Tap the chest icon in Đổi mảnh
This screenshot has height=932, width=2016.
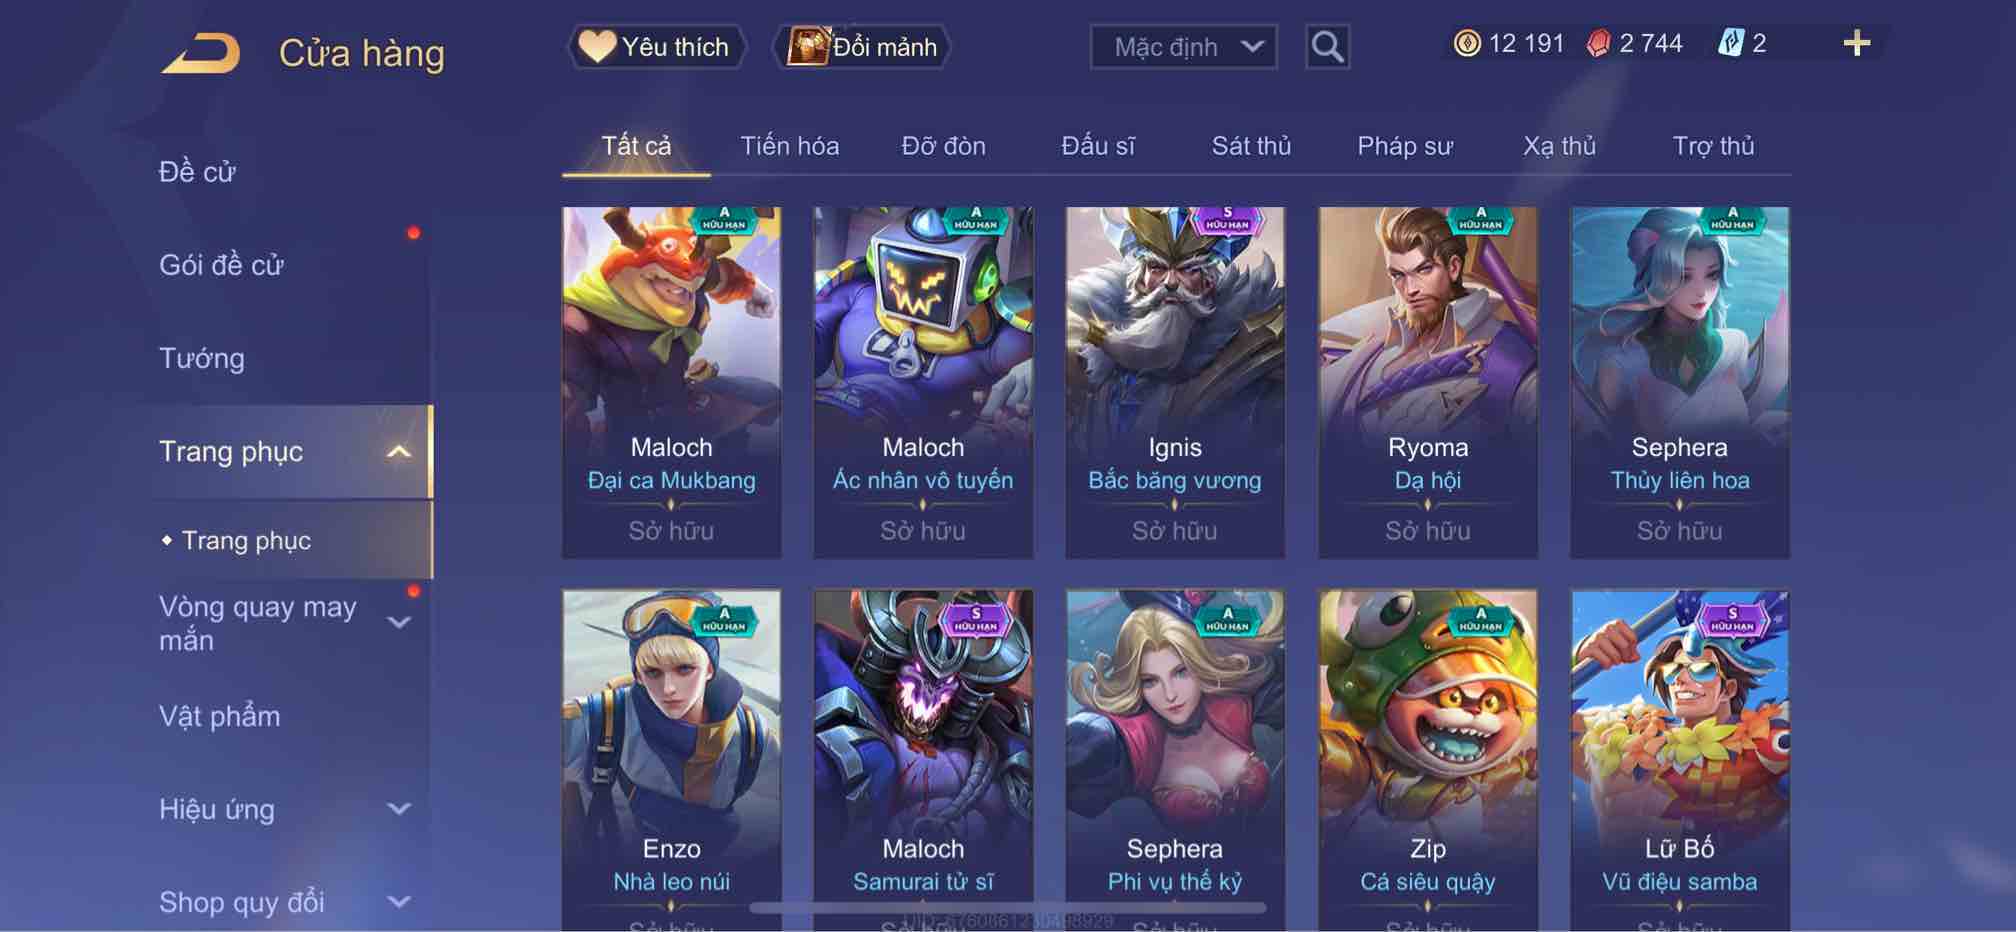tap(808, 47)
